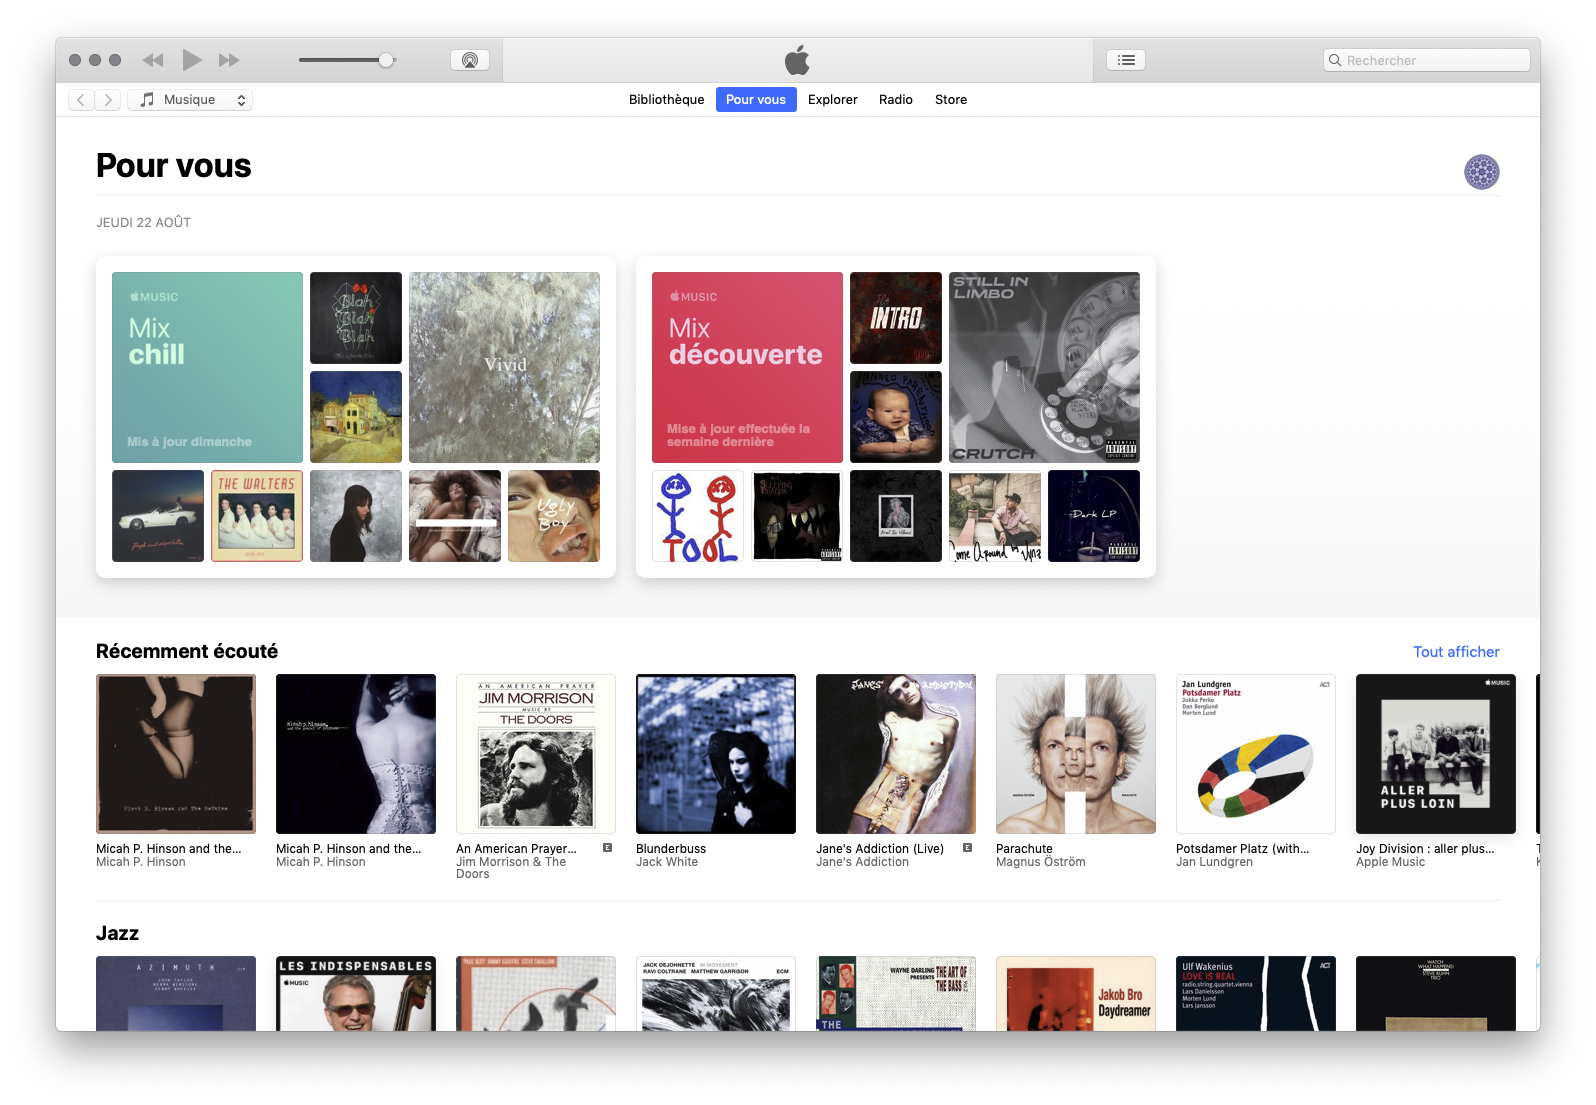This screenshot has height=1105, width=1596.
Task: Adjust the volume slider knob
Action: 386,60
